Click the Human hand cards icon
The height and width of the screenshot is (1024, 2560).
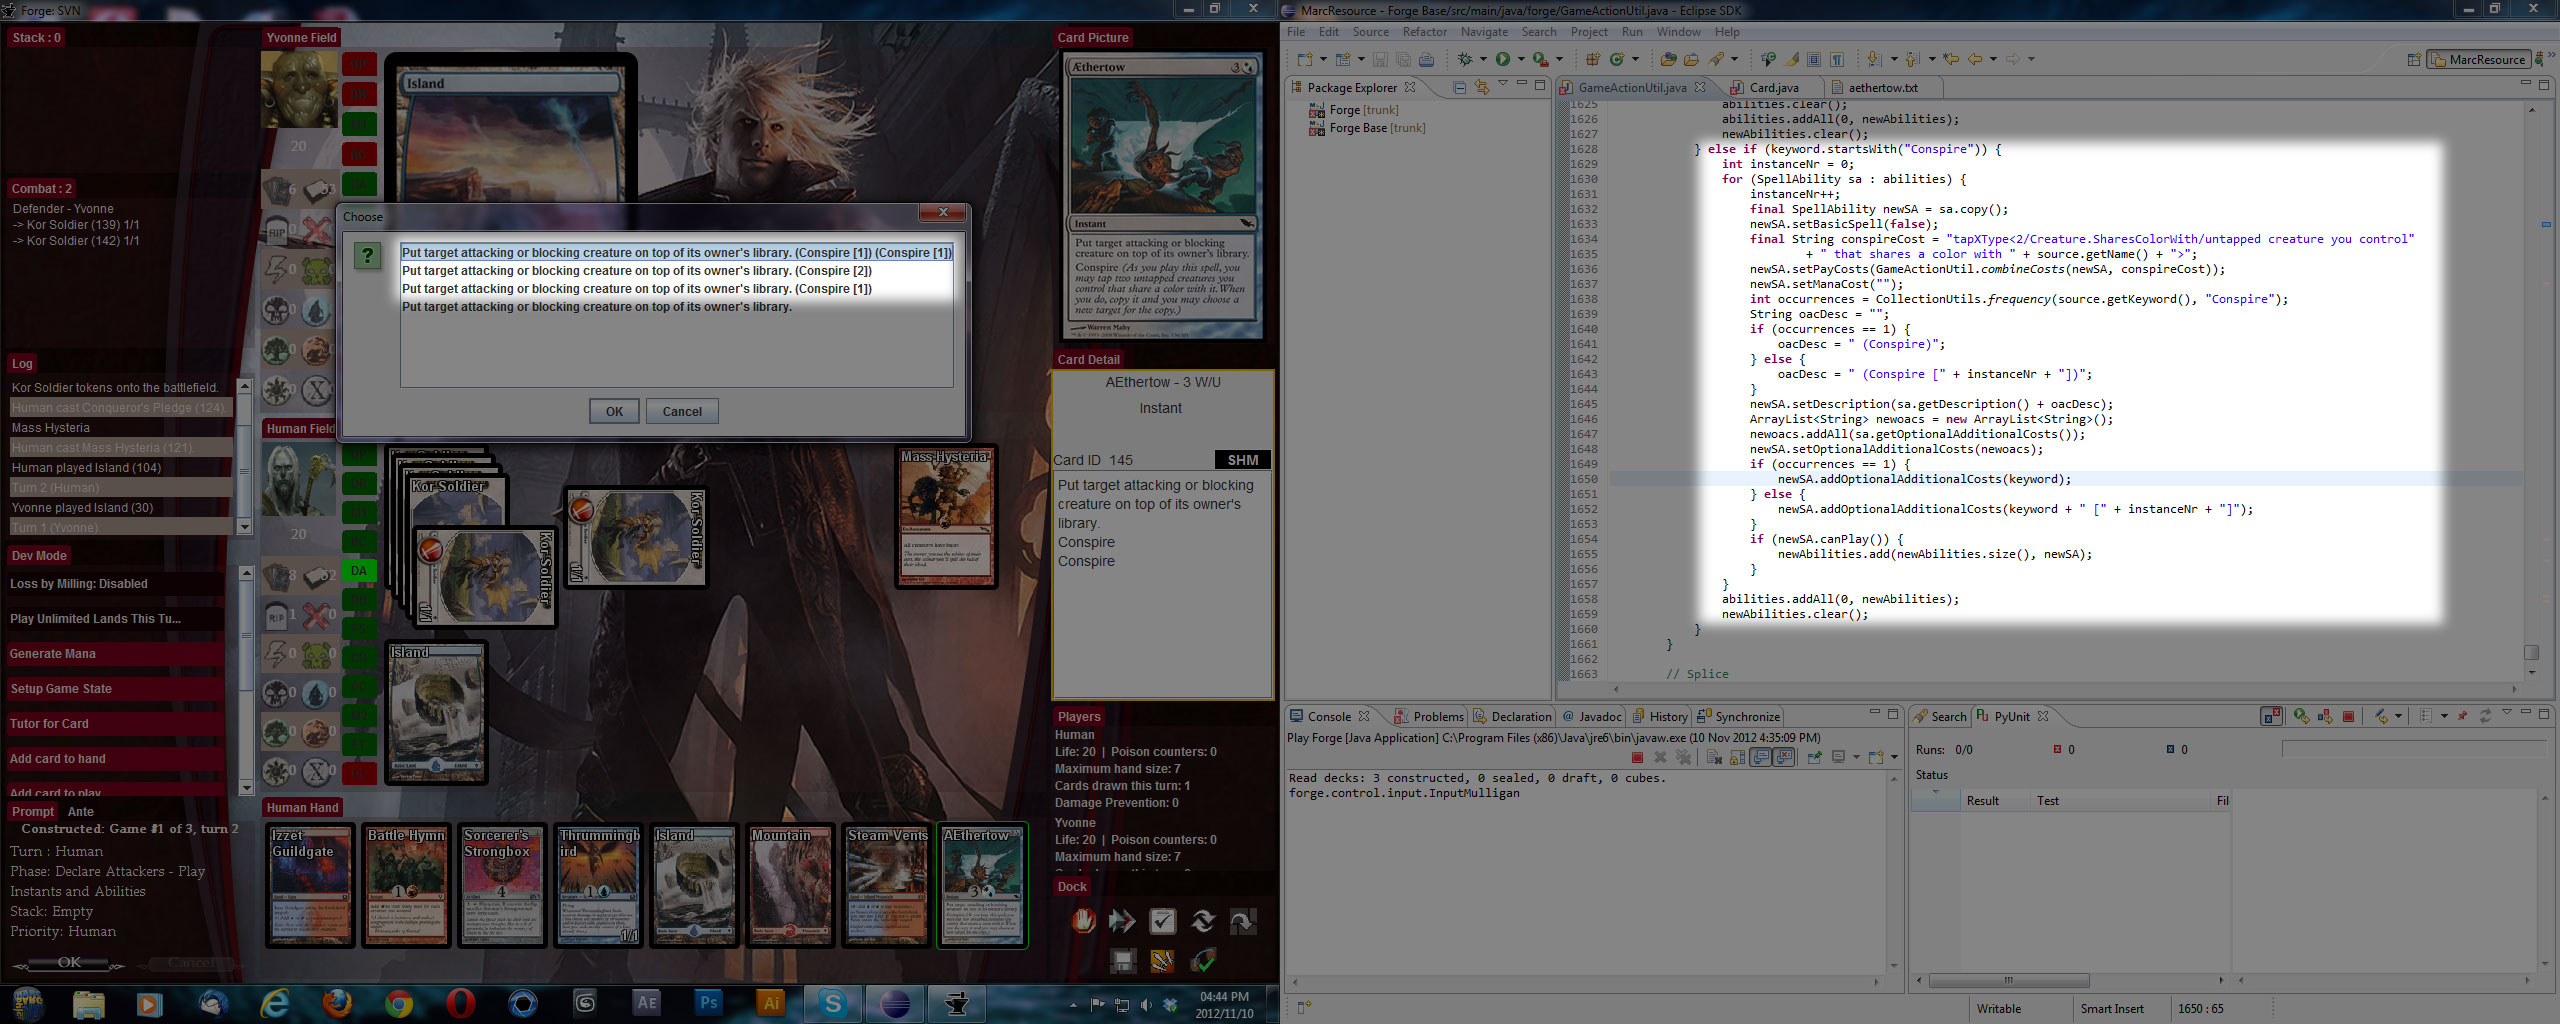coord(277,577)
